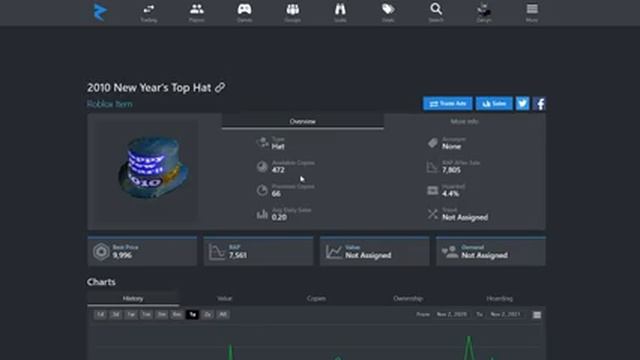Click the Best Price Robux icon
The image size is (640, 360).
tap(101, 252)
